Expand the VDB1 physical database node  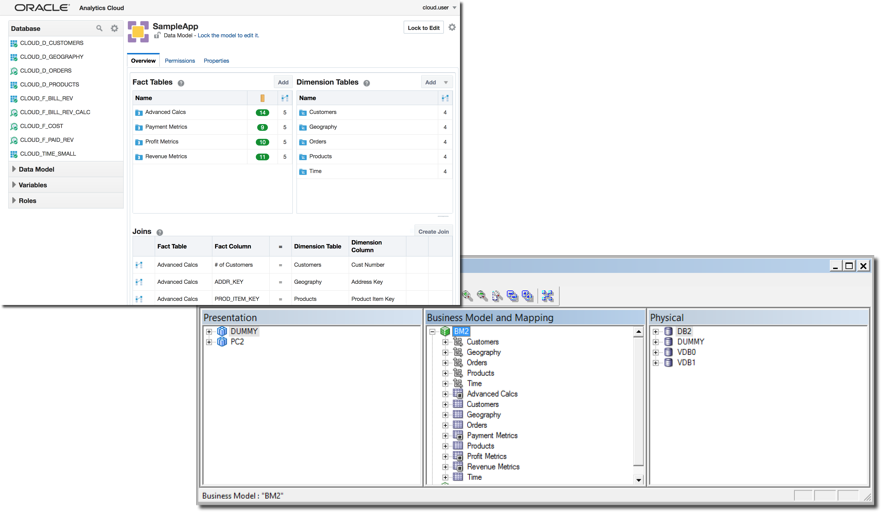pos(656,363)
